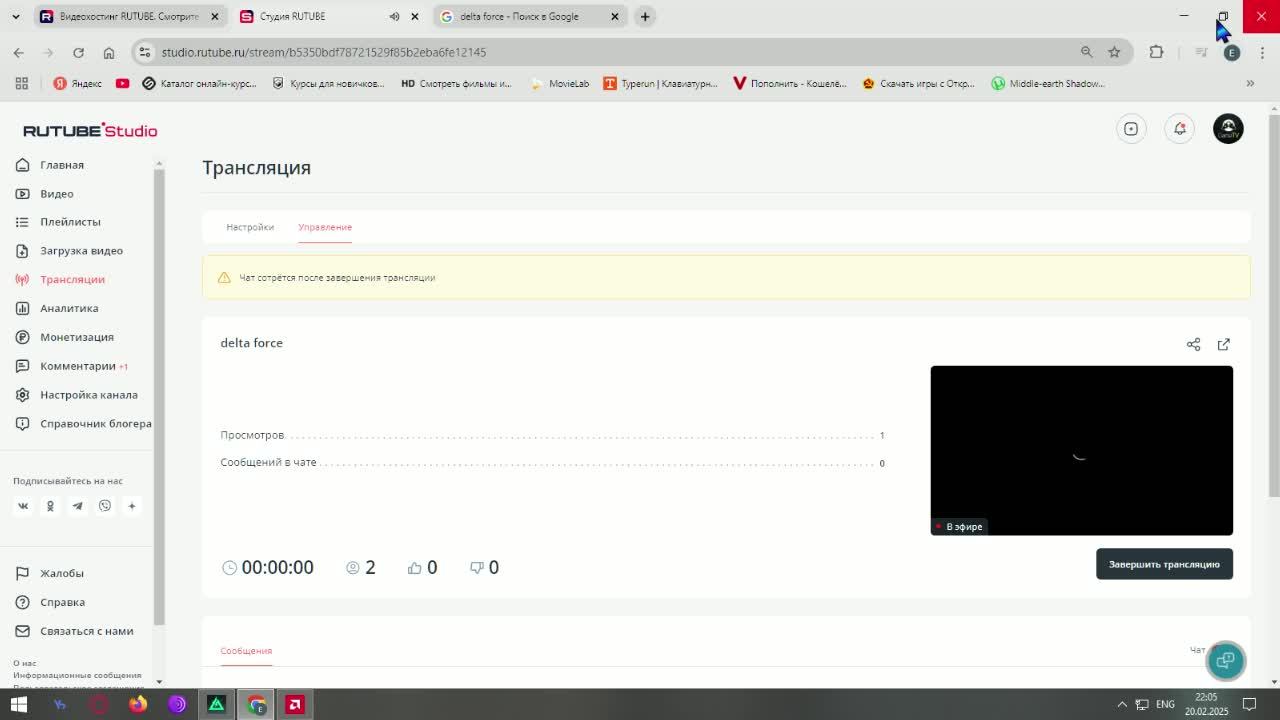Viewport: 1280px width, 720px height.
Task: Show hidden bookmarks with the chevron
Action: click(x=1250, y=84)
